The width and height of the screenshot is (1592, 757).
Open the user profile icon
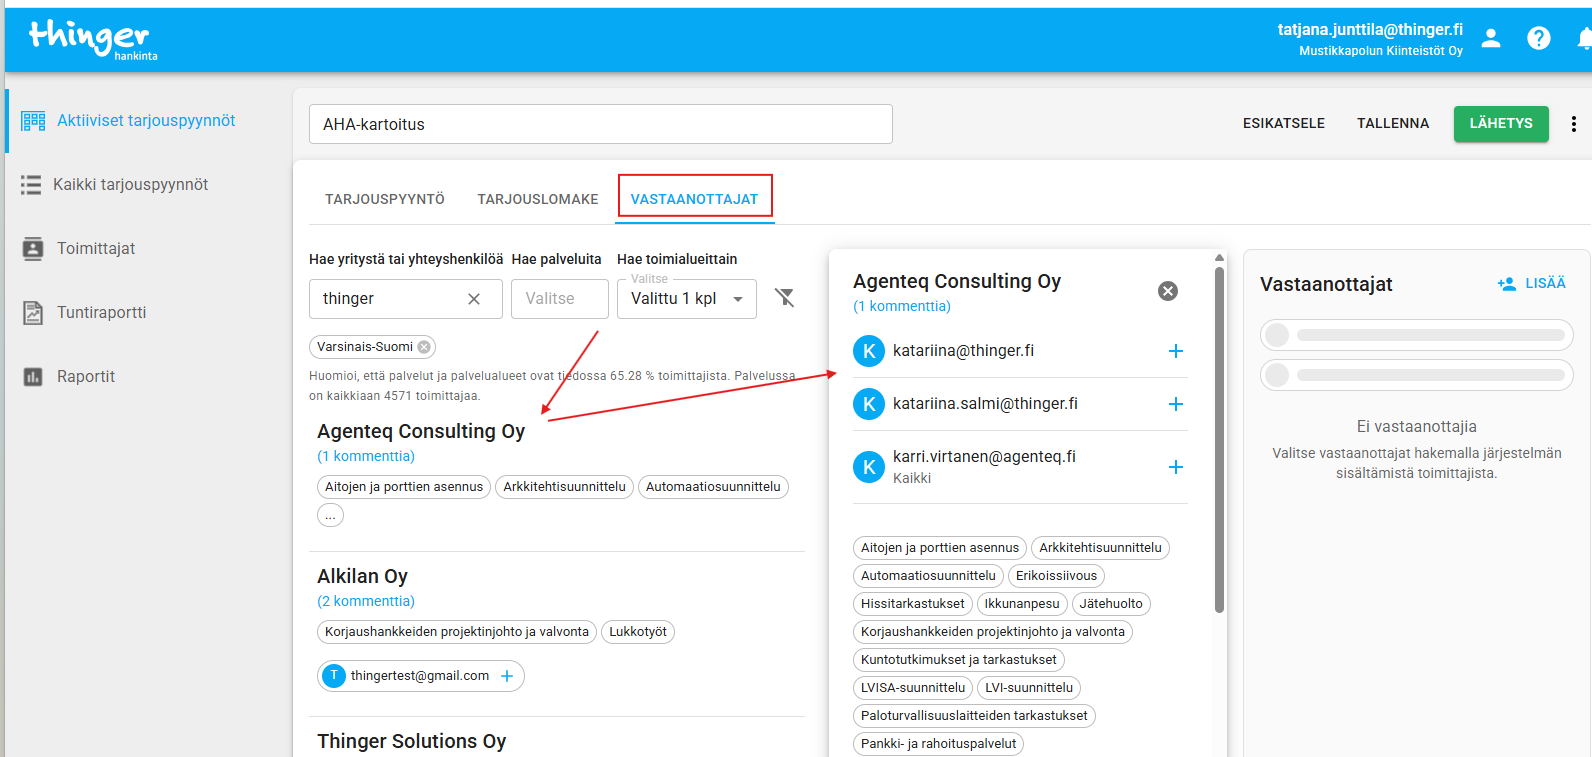tap(1491, 38)
